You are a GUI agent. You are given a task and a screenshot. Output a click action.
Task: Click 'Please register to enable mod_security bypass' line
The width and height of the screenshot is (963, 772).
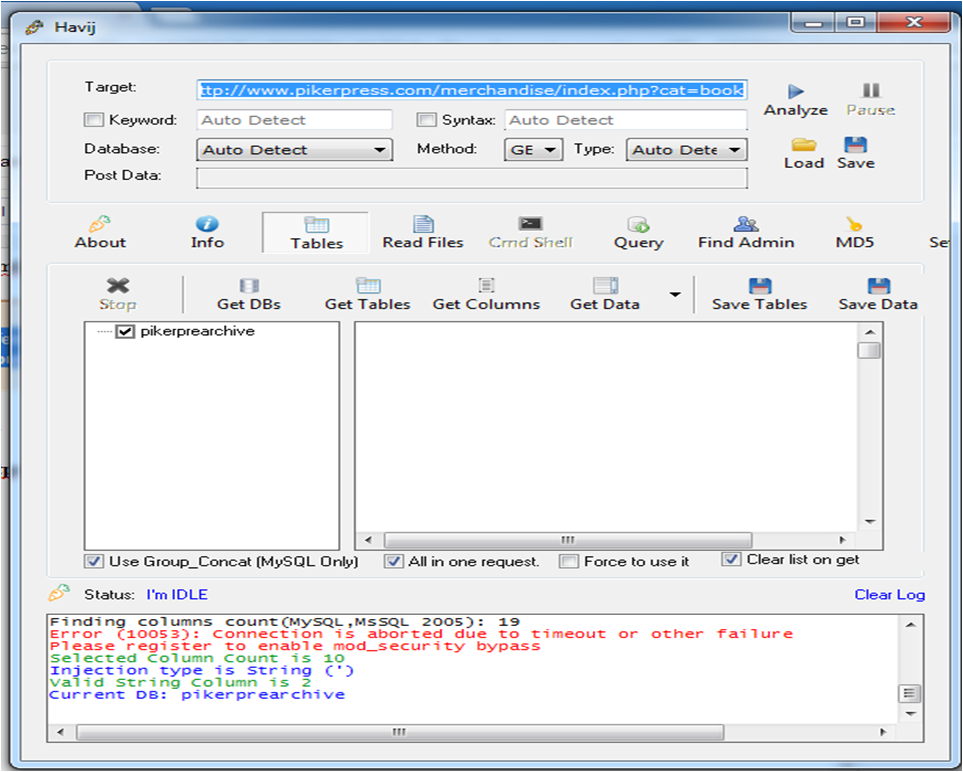pos(295,646)
